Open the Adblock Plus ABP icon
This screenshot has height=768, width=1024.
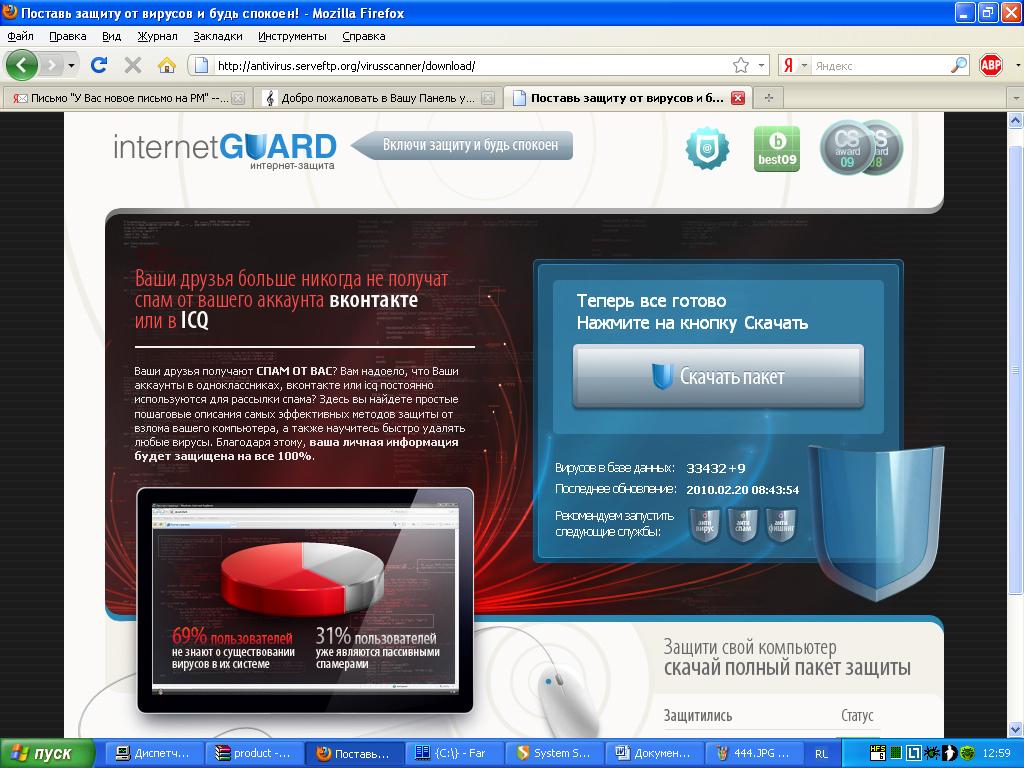(991, 65)
